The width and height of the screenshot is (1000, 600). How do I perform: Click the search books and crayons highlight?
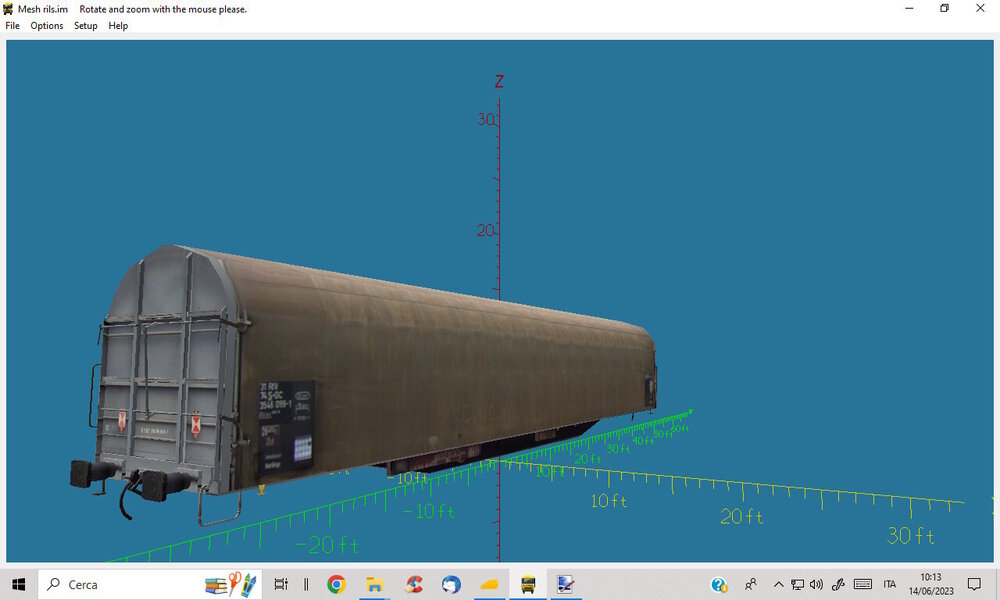coord(232,584)
